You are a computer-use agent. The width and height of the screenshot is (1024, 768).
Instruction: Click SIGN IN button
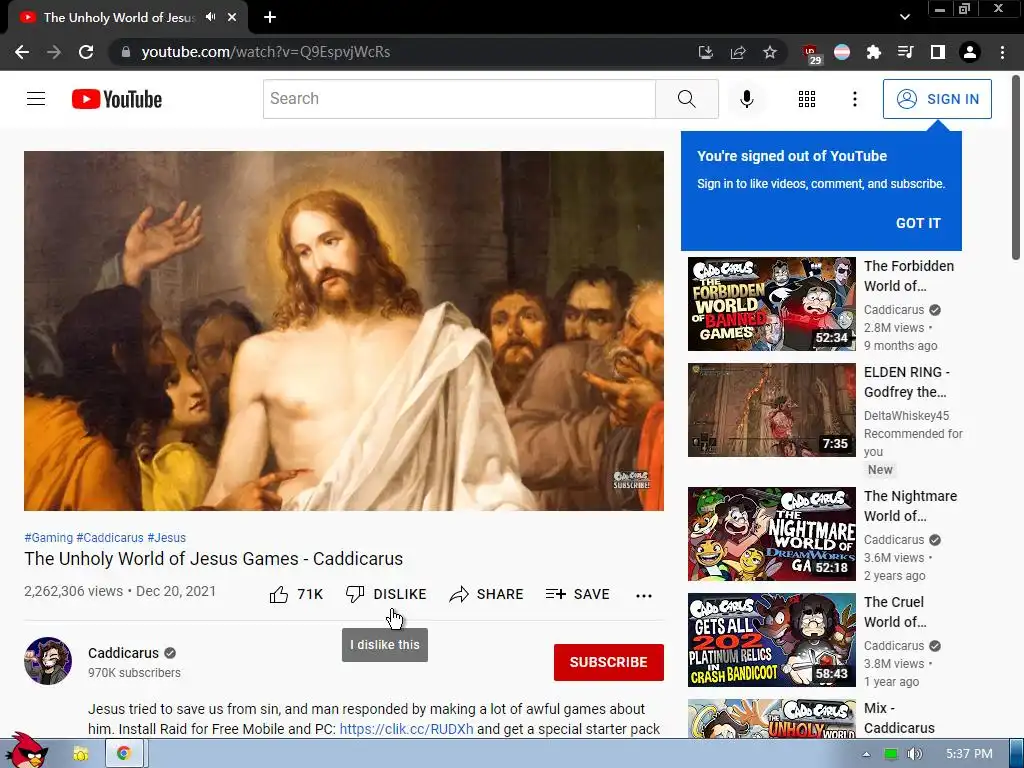(x=937, y=99)
